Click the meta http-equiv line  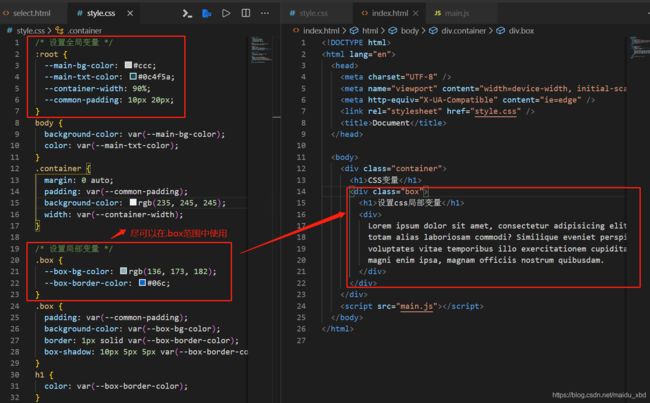468,100
